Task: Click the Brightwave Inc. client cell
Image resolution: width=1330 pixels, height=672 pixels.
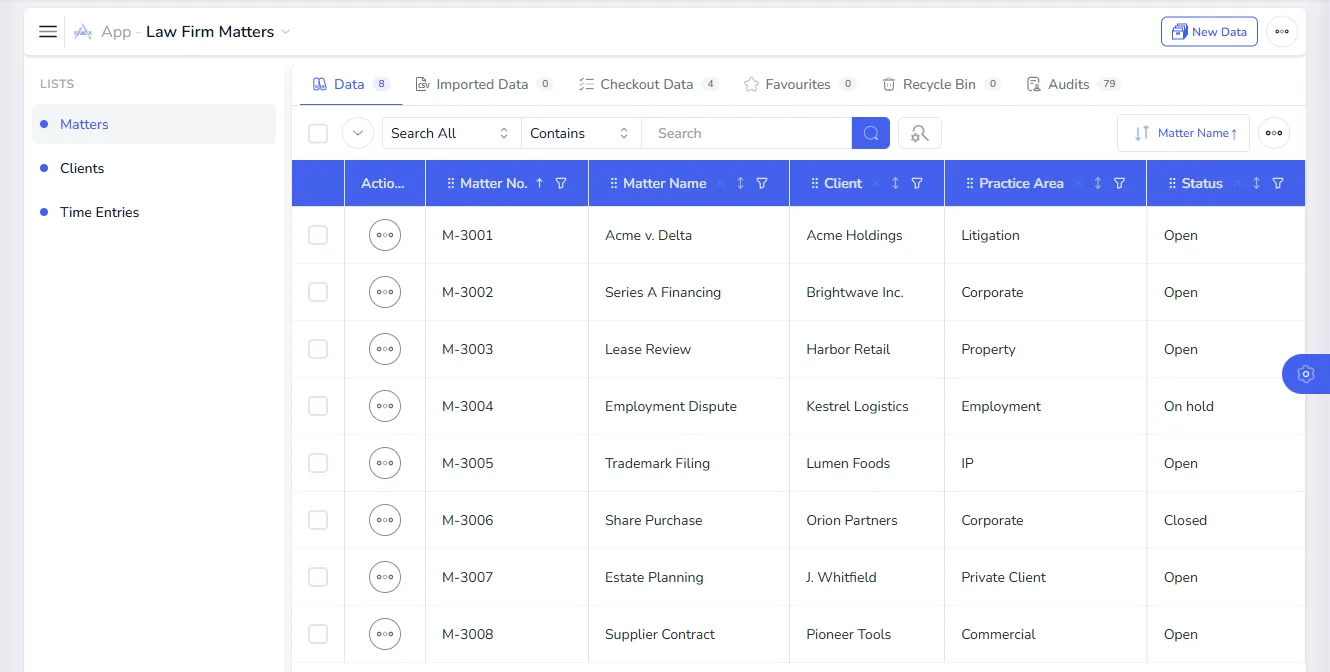Action: (867, 292)
